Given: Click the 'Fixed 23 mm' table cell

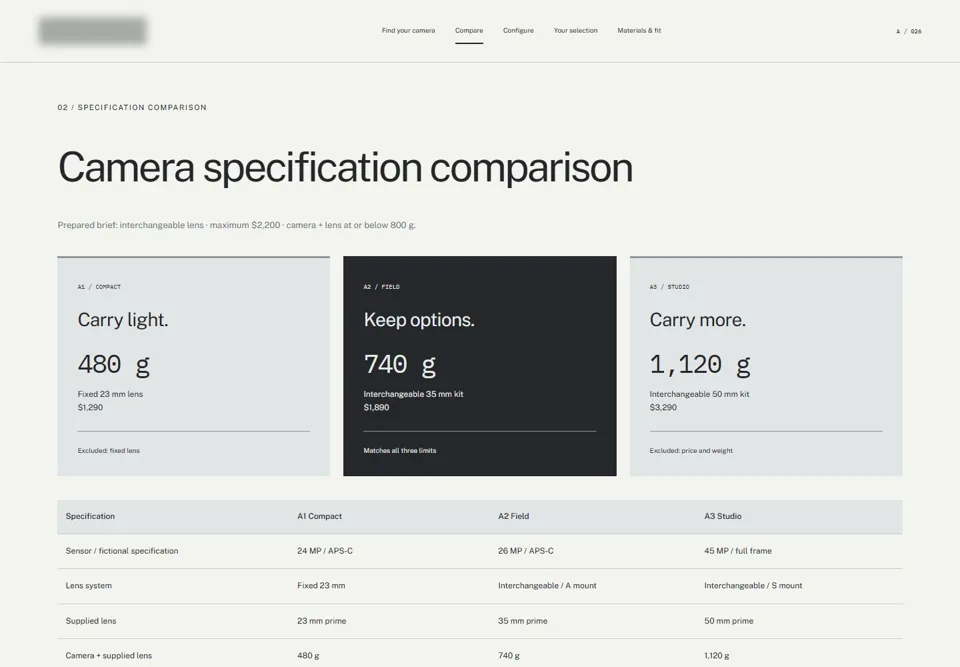Looking at the screenshot, I should coord(321,586).
